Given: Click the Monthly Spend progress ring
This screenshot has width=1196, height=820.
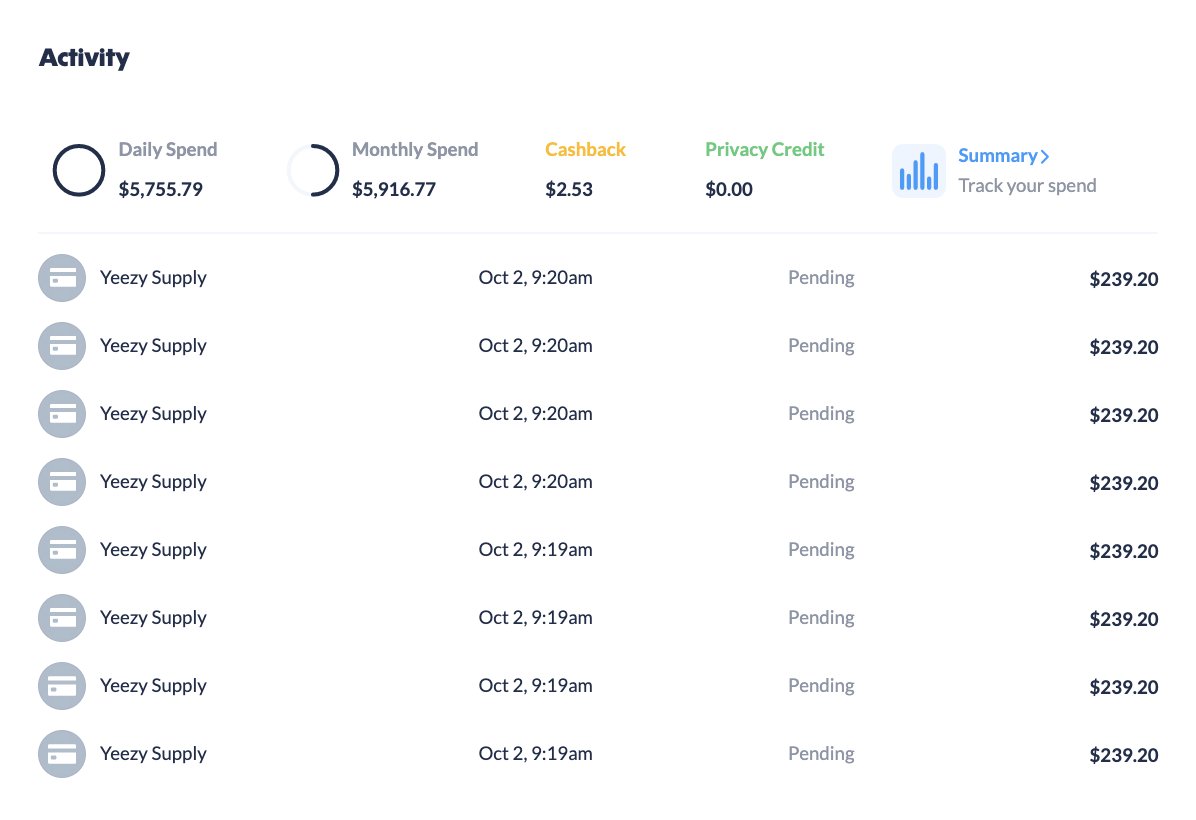Looking at the screenshot, I should coord(313,170).
